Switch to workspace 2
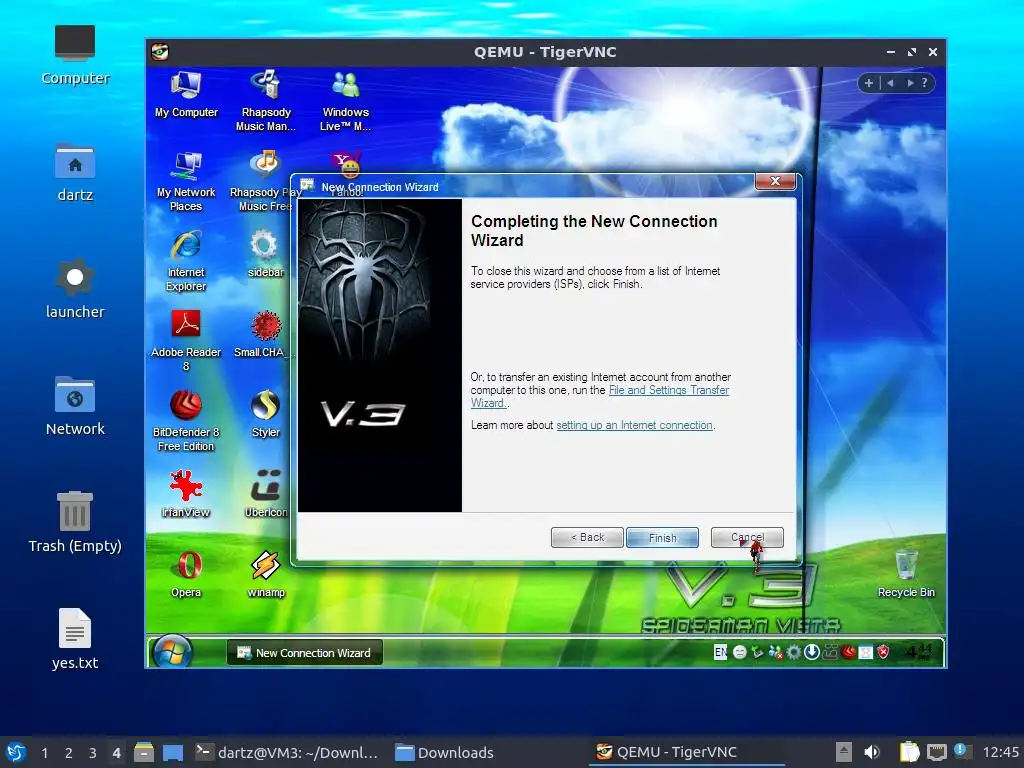Viewport: 1024px width, 768px height. tap(69, 753)
